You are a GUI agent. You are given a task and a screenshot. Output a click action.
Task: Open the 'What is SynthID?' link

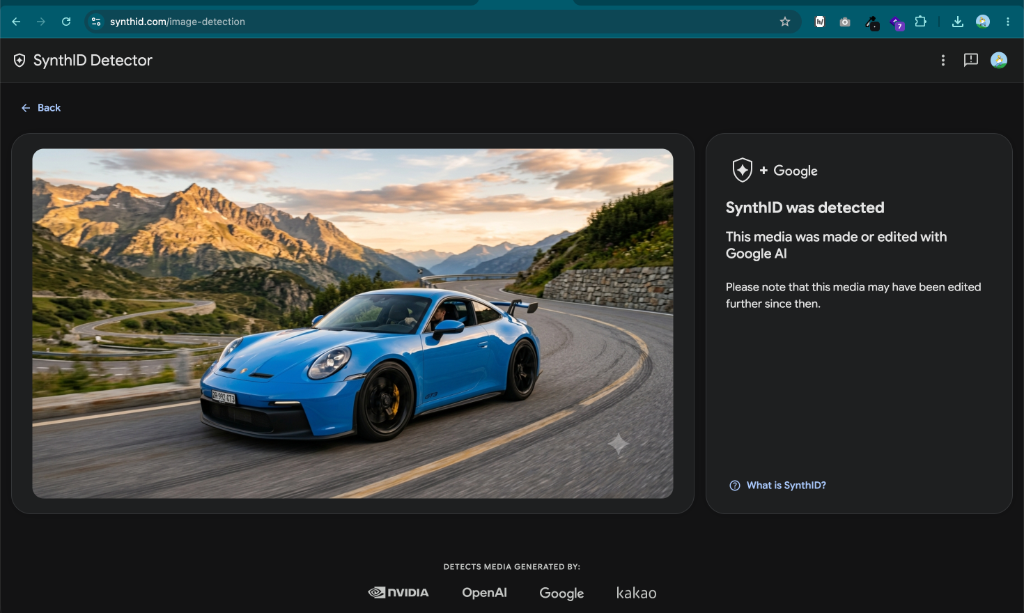pyautogui.click(x=786, y=485)
